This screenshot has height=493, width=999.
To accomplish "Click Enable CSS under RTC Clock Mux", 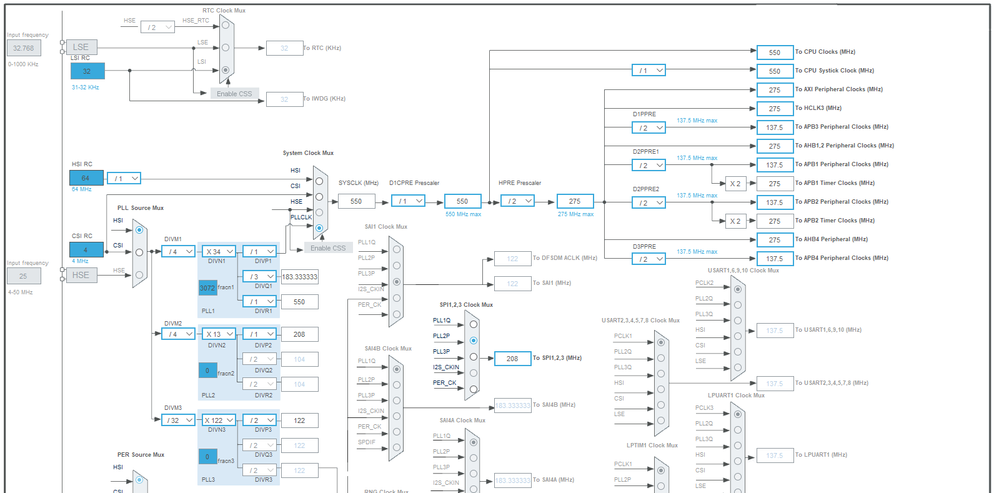I will tap(234, 94).
